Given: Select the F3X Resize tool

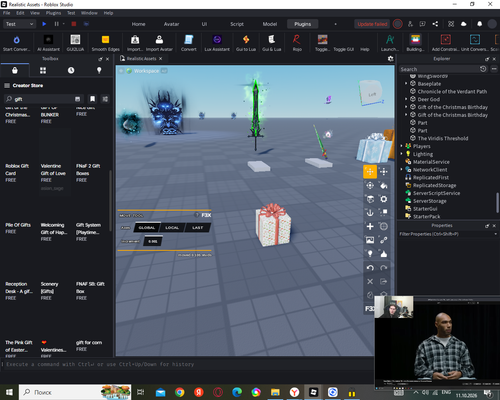Looking at the screenshot, I should pyautogui.click(x=384, y=172).
